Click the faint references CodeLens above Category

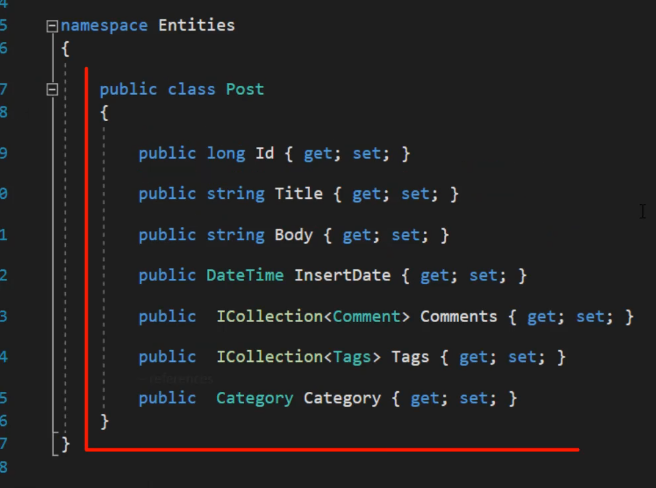(177, 379)
